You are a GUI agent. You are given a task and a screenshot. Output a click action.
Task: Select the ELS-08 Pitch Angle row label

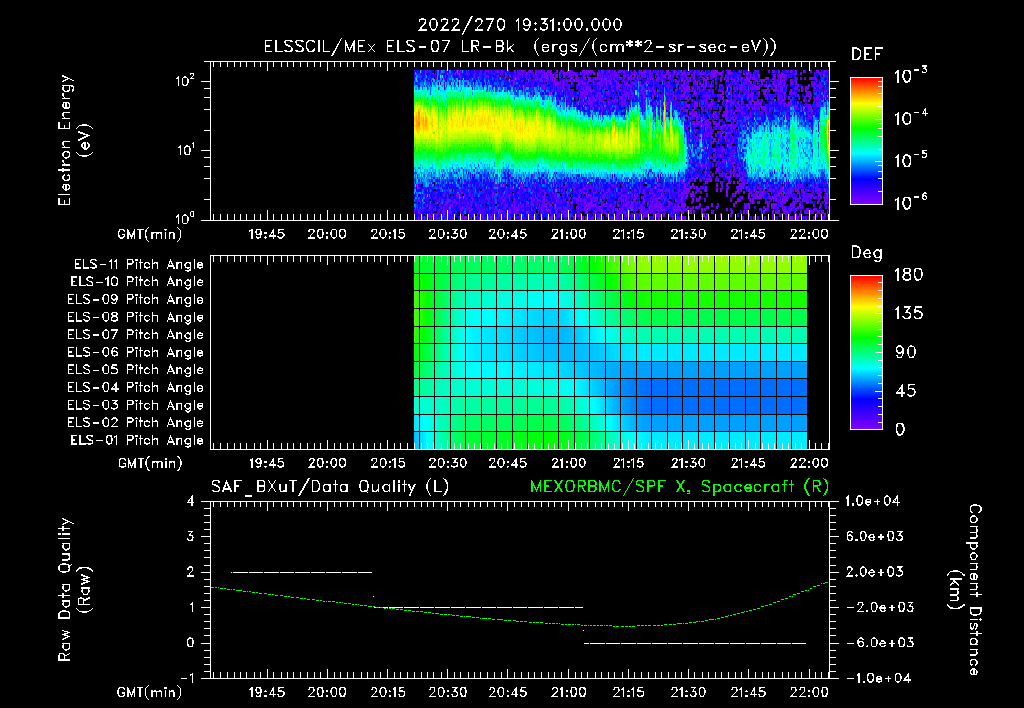pos(136,317)
